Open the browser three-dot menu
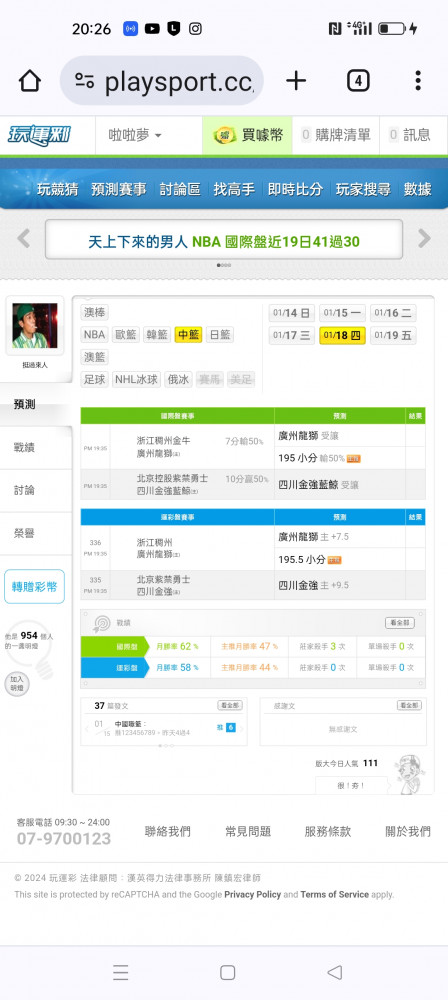The width and height of the screenshot is (448, 1000). pos(418,80)
